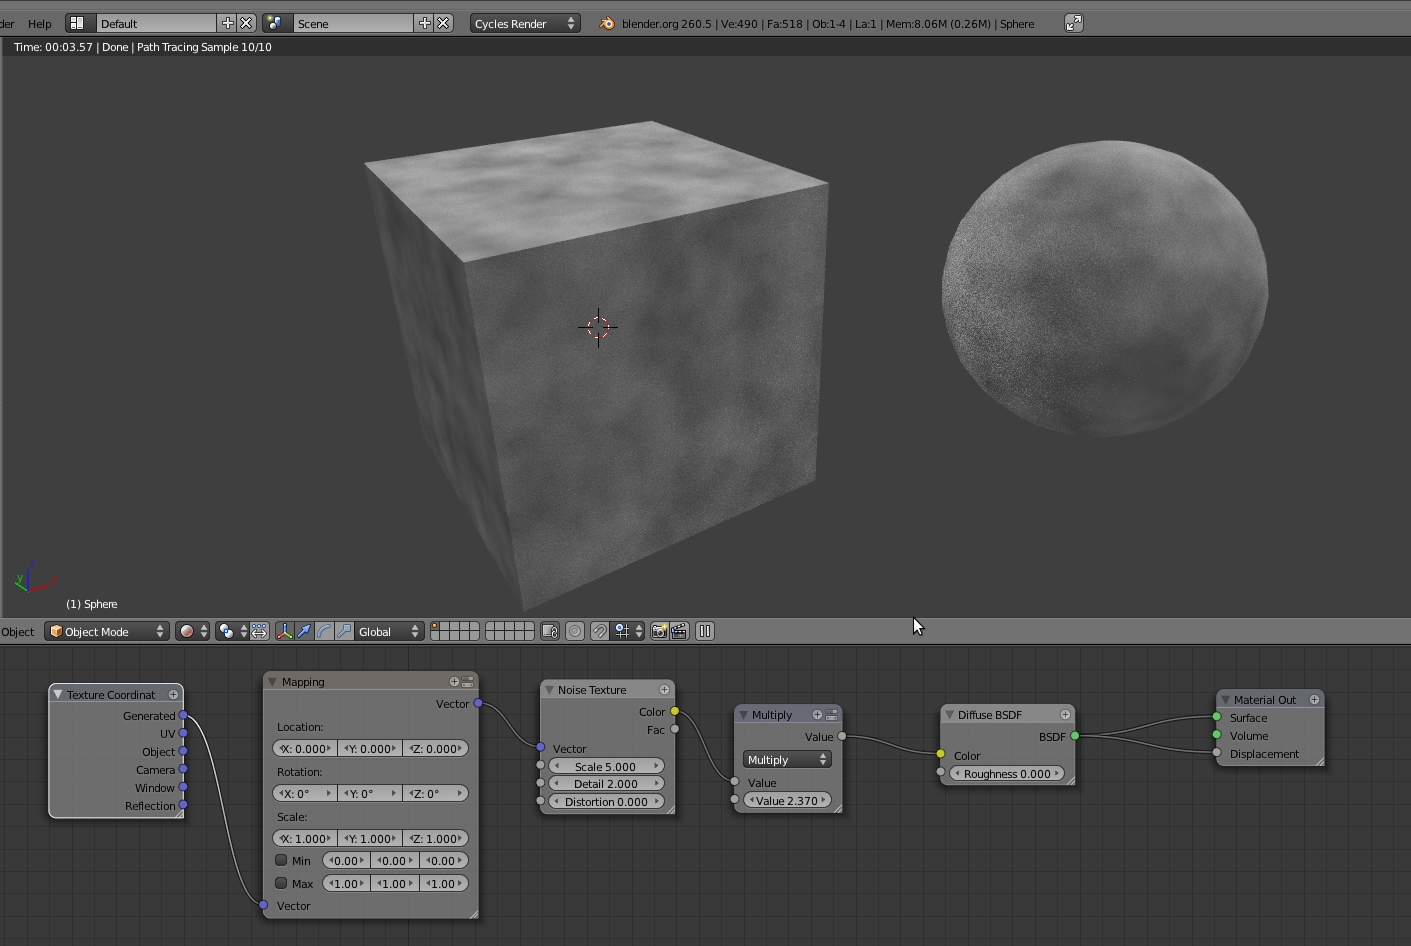1411x946 pixels.
Task: Enable the translate manipulator arrow
Action: point(304,631)
